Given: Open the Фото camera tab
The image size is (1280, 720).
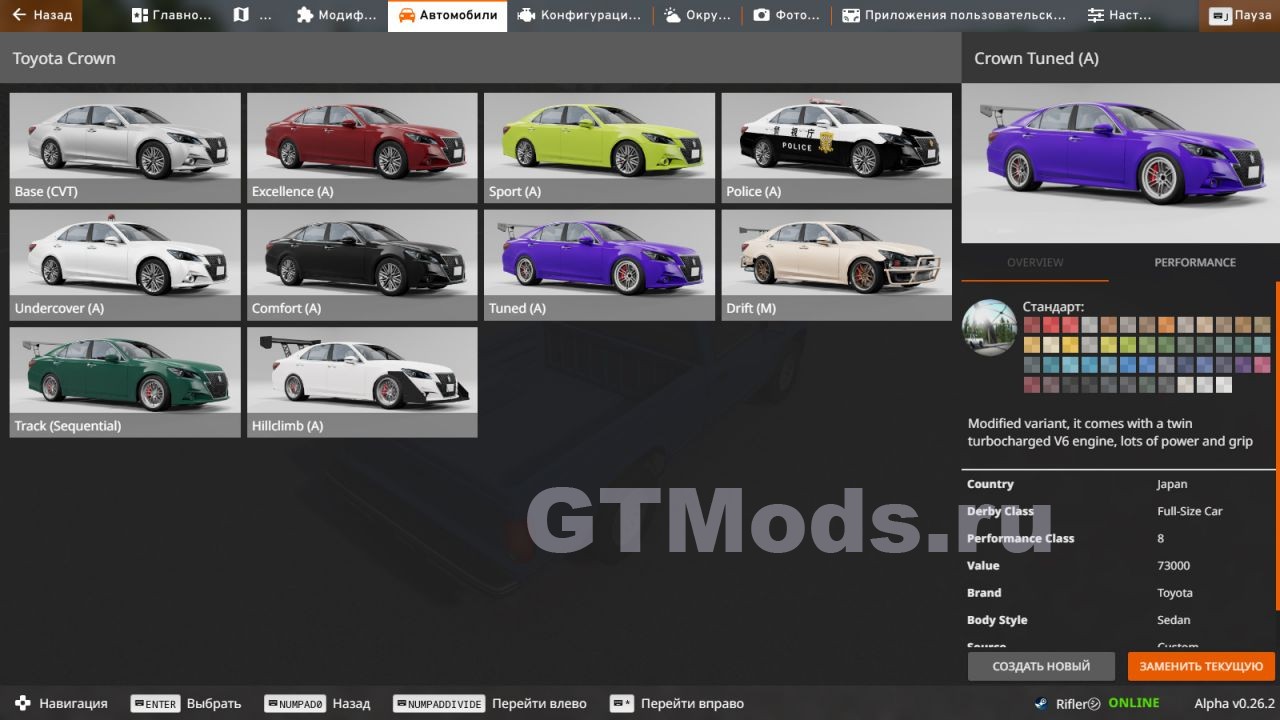Looking at the screenshot, I should (x=786, y=15).
